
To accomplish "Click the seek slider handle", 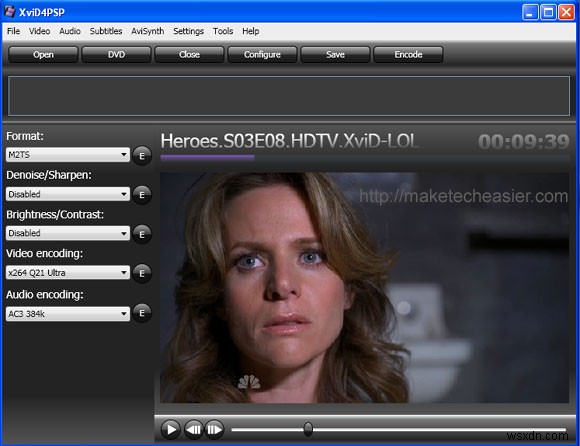I will (x=308, y=429).
